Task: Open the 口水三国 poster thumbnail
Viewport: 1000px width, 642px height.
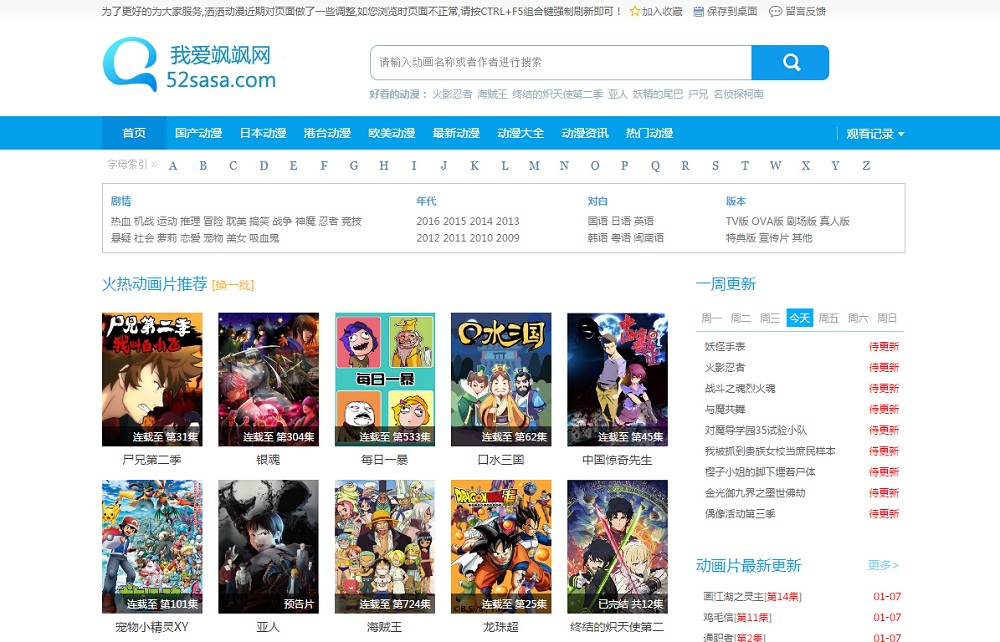Action: pyautogui.click(x=501, y=379)
